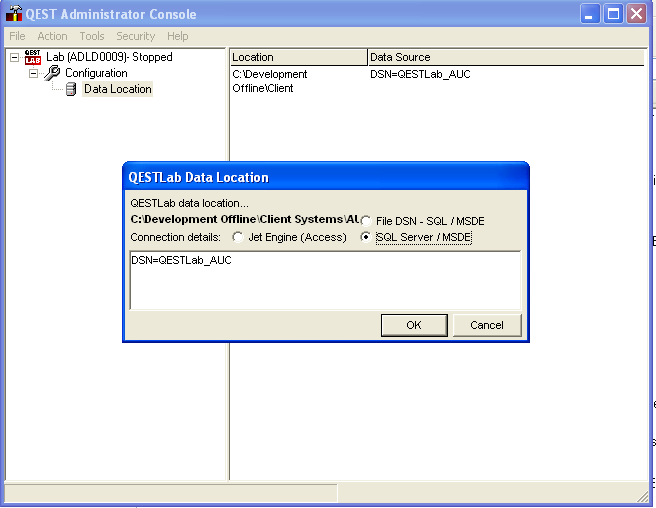Open the Security menu
Screen dimensions: 656x508
136,36
